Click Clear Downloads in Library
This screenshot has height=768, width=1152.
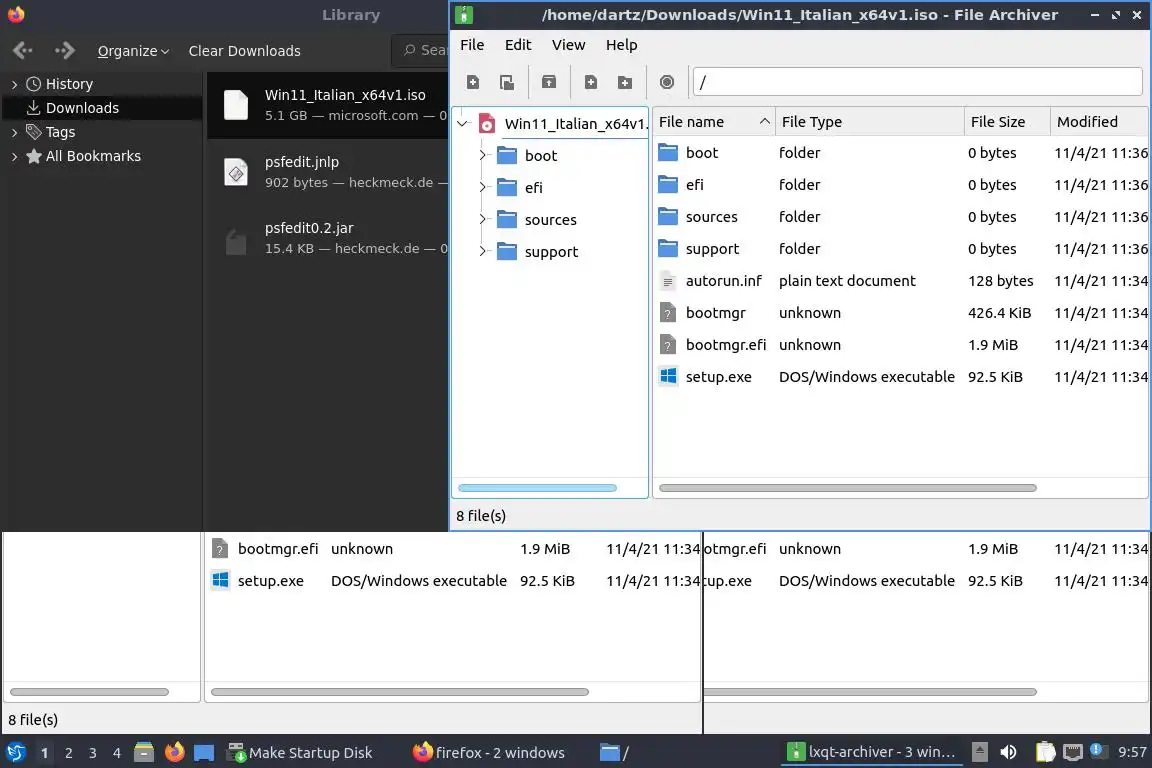[244, 51]
